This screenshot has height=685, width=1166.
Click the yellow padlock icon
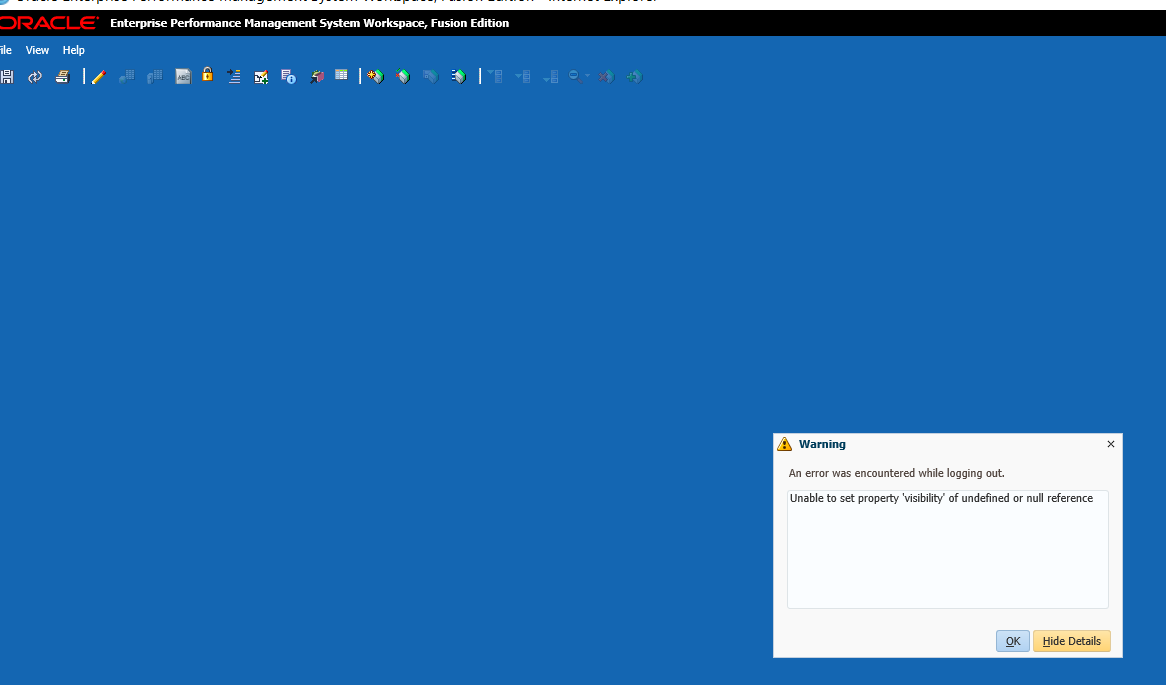(207, 74)
